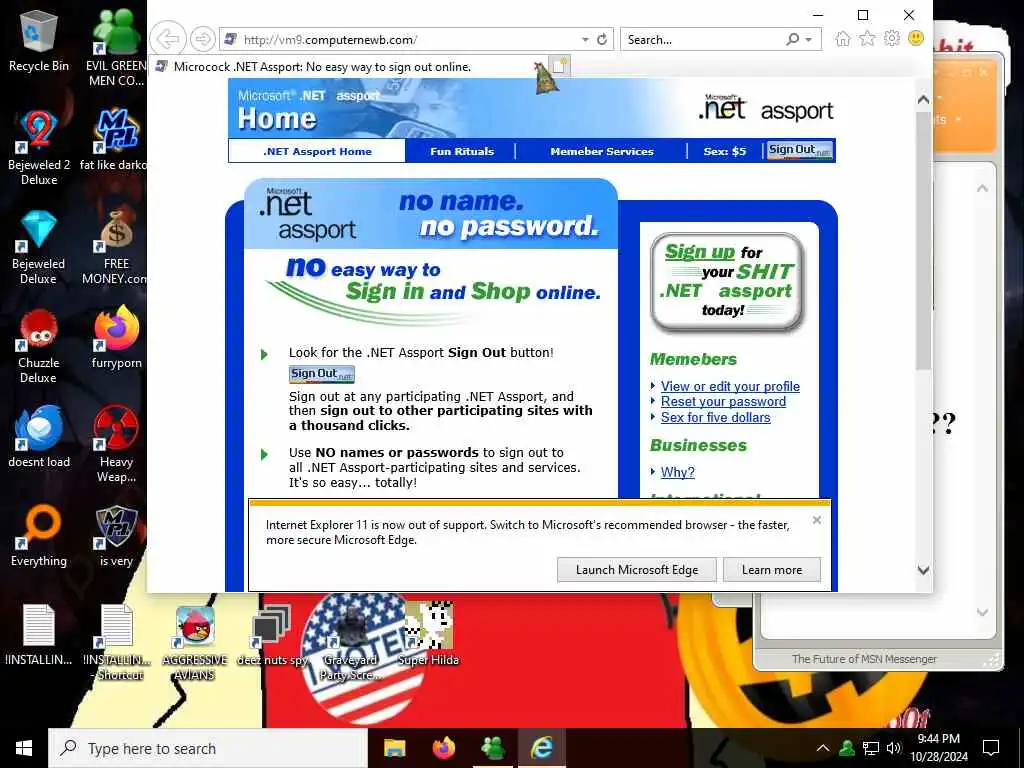
Task: Click the IE address bar URL field
Action: (x=409, y=40)
